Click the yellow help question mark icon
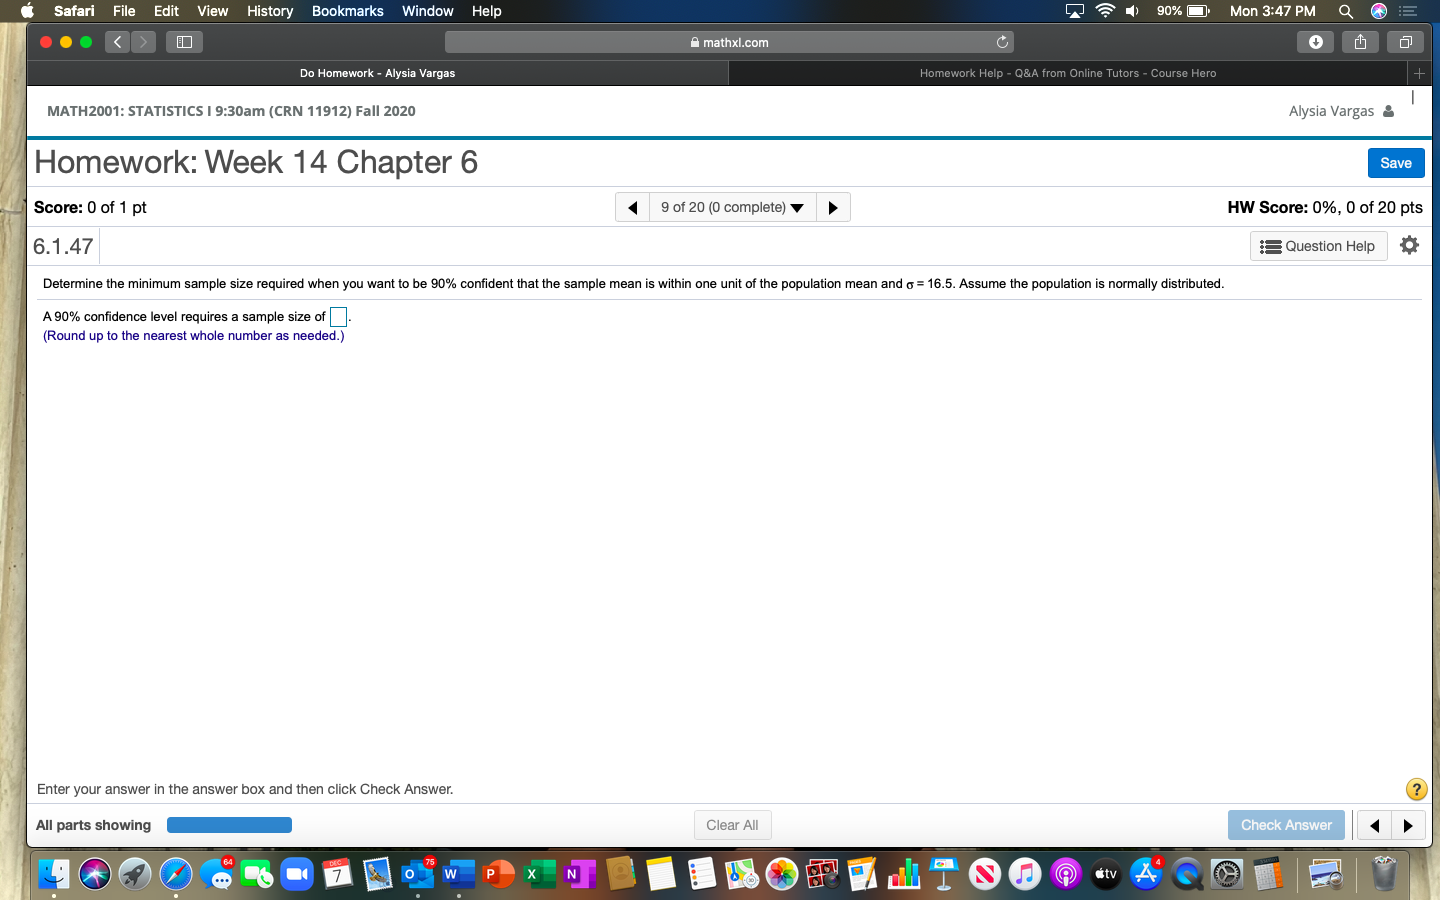Image resolution: width=1440 pixels, height=900 pixels. 1416,789
